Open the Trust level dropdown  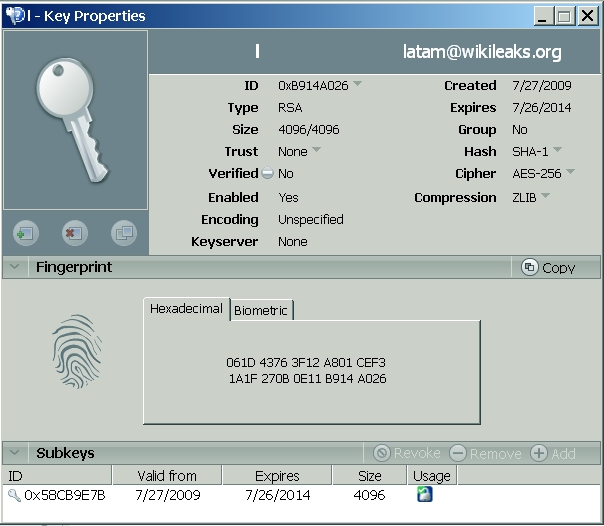point(316,149)
